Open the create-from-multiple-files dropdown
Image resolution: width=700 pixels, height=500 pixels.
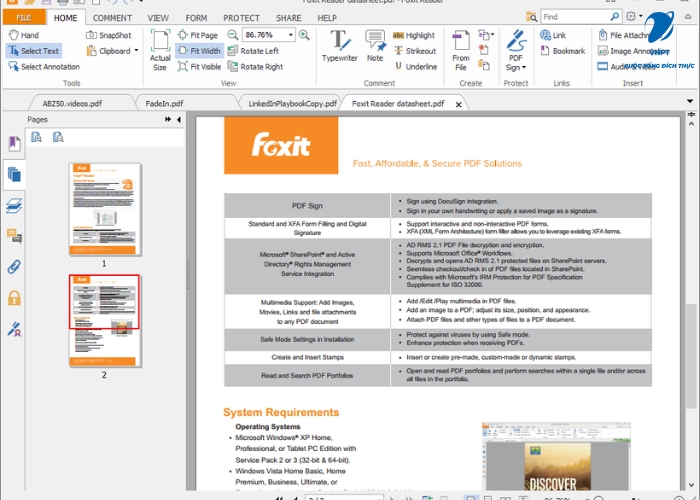click(x=486, y=35)
